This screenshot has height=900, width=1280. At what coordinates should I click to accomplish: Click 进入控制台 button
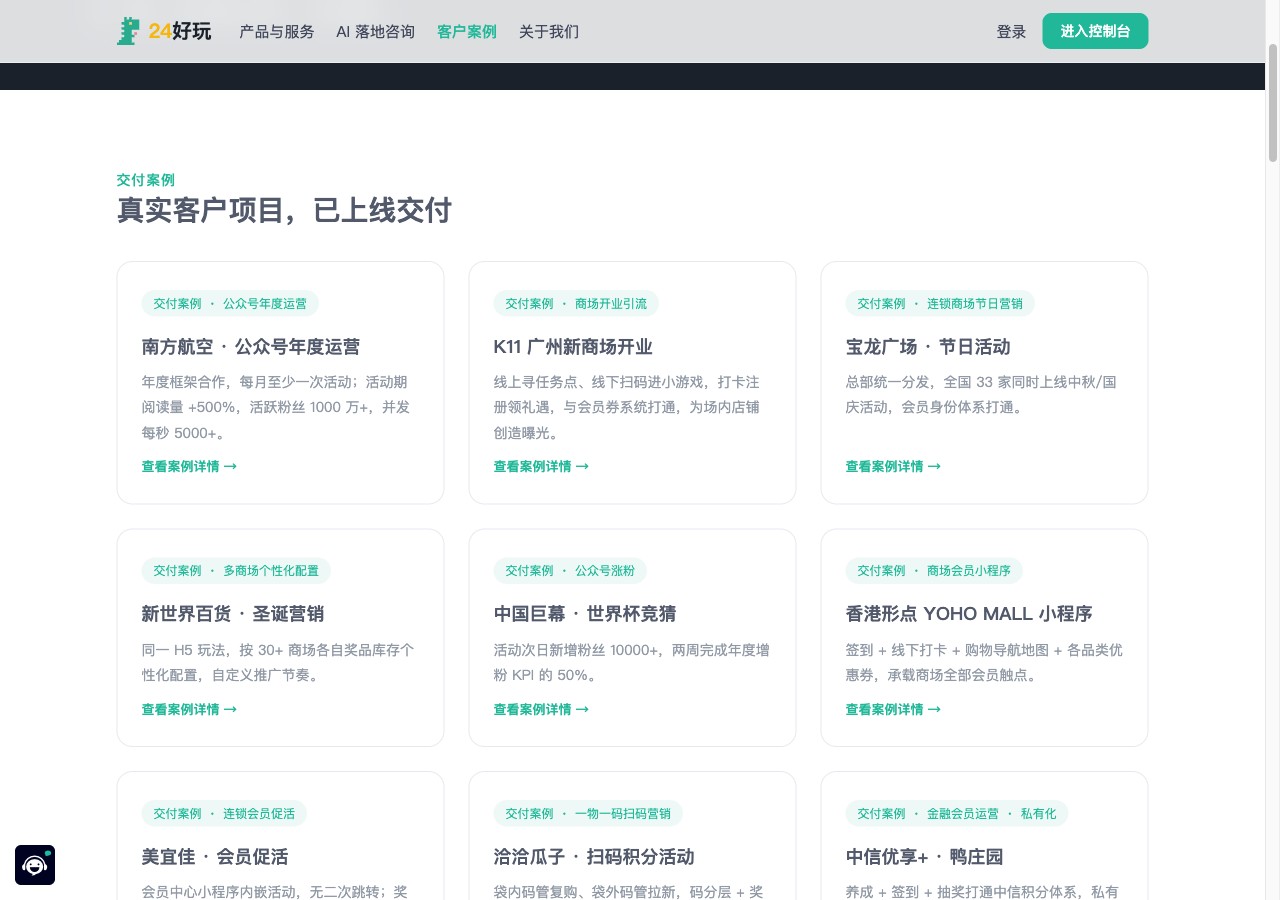pyautogui.click(x=1095, y=31)
